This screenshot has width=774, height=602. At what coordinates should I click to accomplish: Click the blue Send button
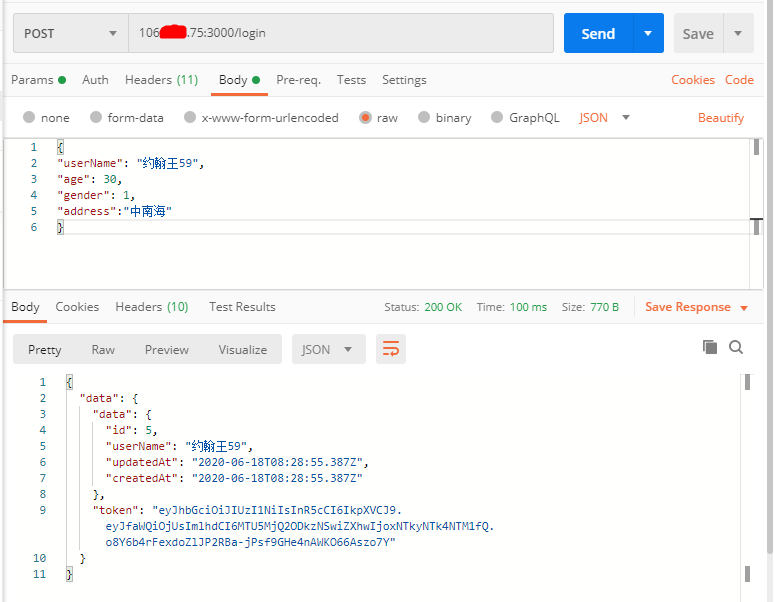(x=598, y=33)
